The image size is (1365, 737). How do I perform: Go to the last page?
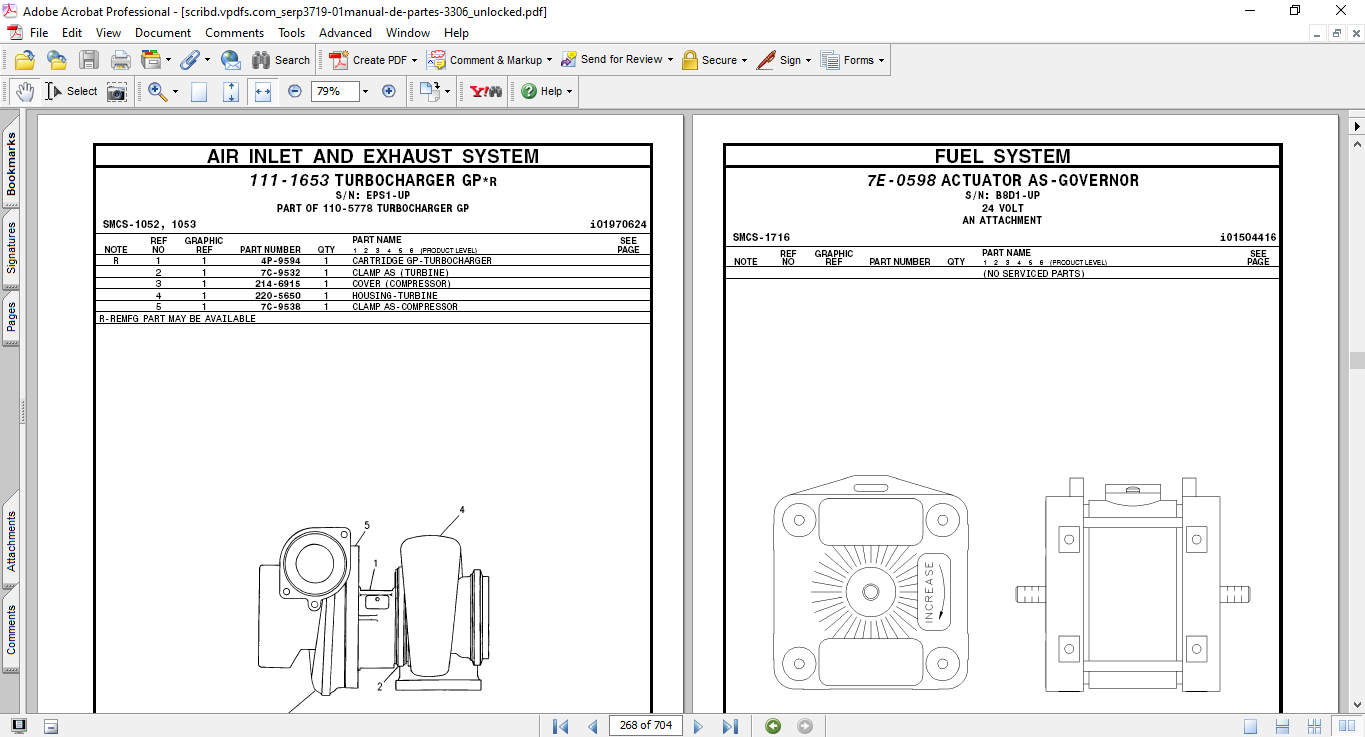730,726
